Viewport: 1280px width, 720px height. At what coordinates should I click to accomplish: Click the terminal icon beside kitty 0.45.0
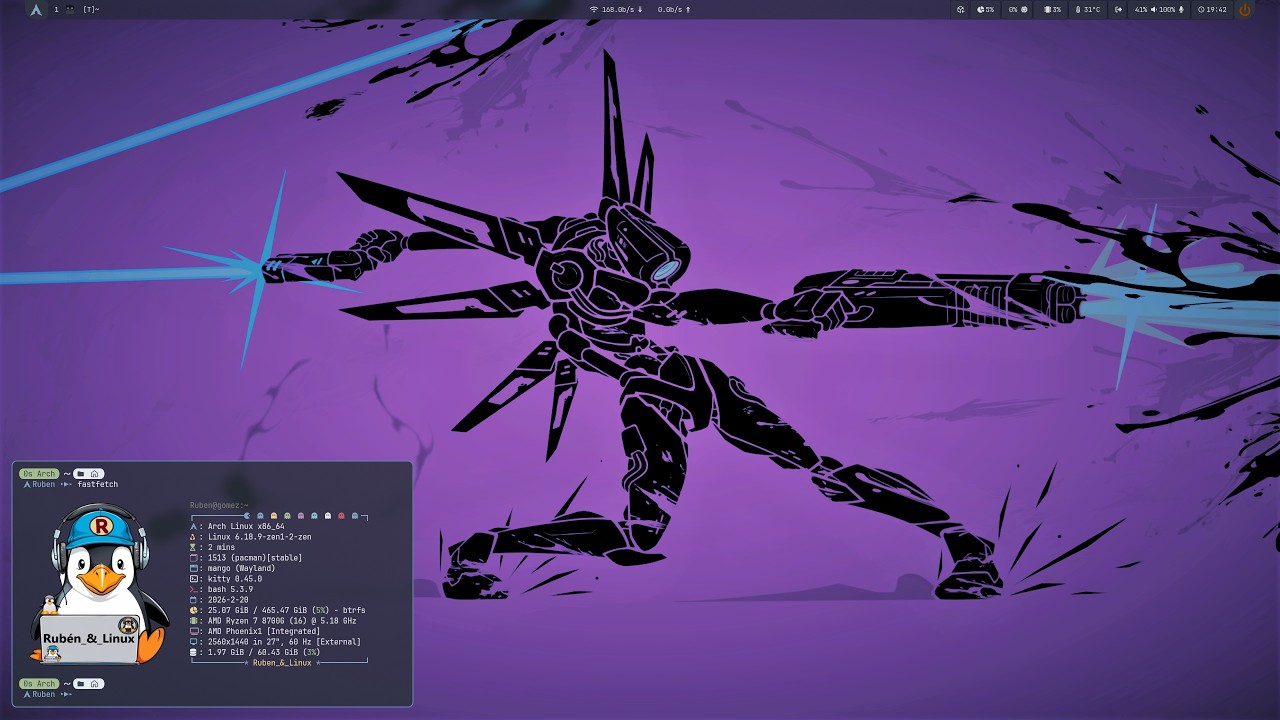[x=194, y=579]
